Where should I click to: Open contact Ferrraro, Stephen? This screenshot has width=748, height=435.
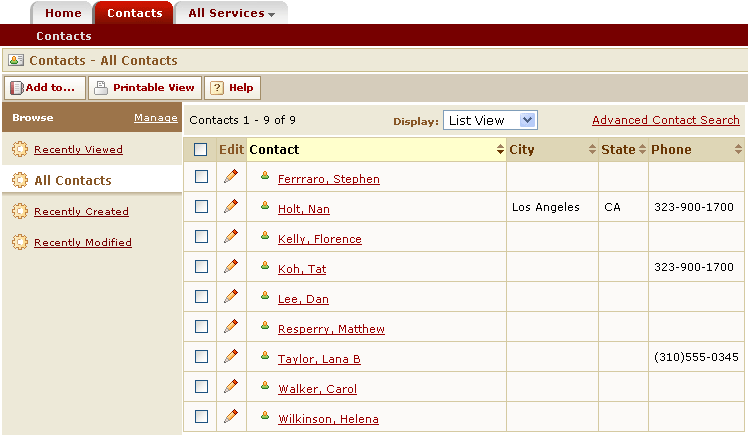coord(329,179)
